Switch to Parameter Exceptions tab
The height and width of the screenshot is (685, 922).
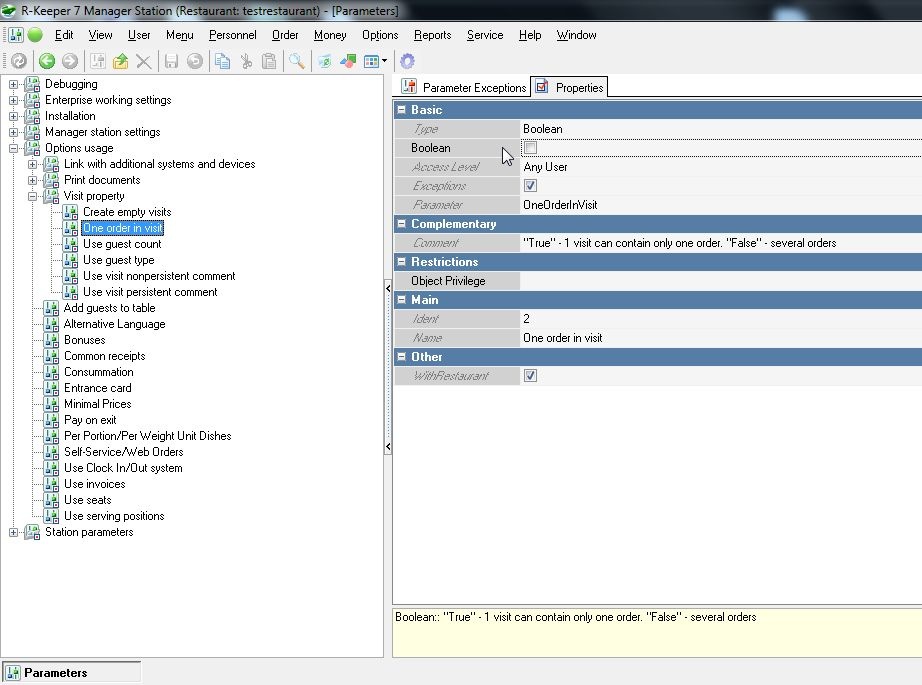pos(464,88)
